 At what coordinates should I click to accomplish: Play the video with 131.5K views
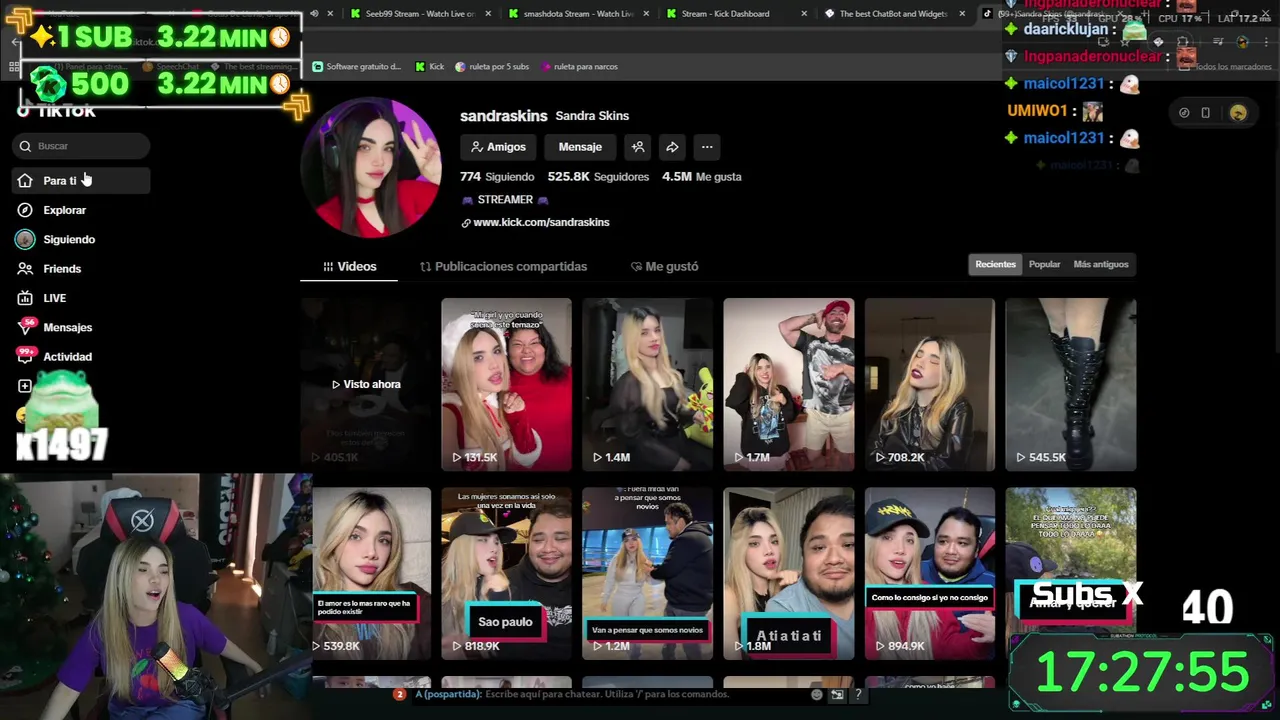tap(506, 384)
